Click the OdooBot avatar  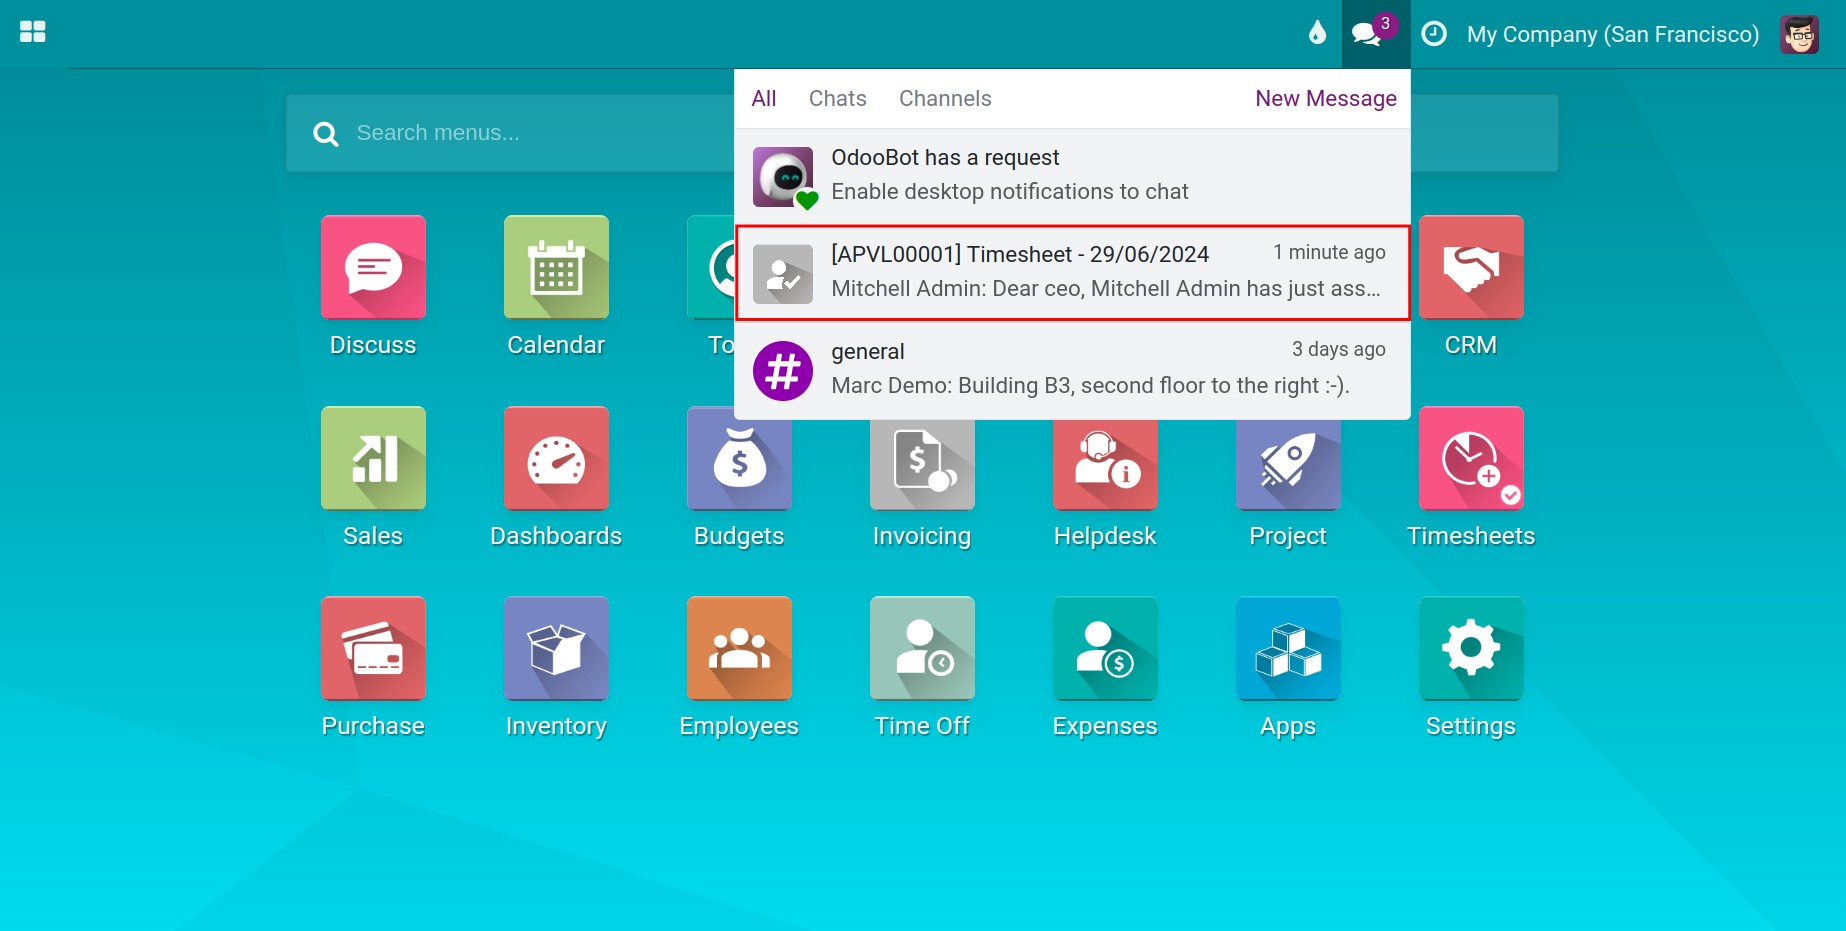[783, 177]
